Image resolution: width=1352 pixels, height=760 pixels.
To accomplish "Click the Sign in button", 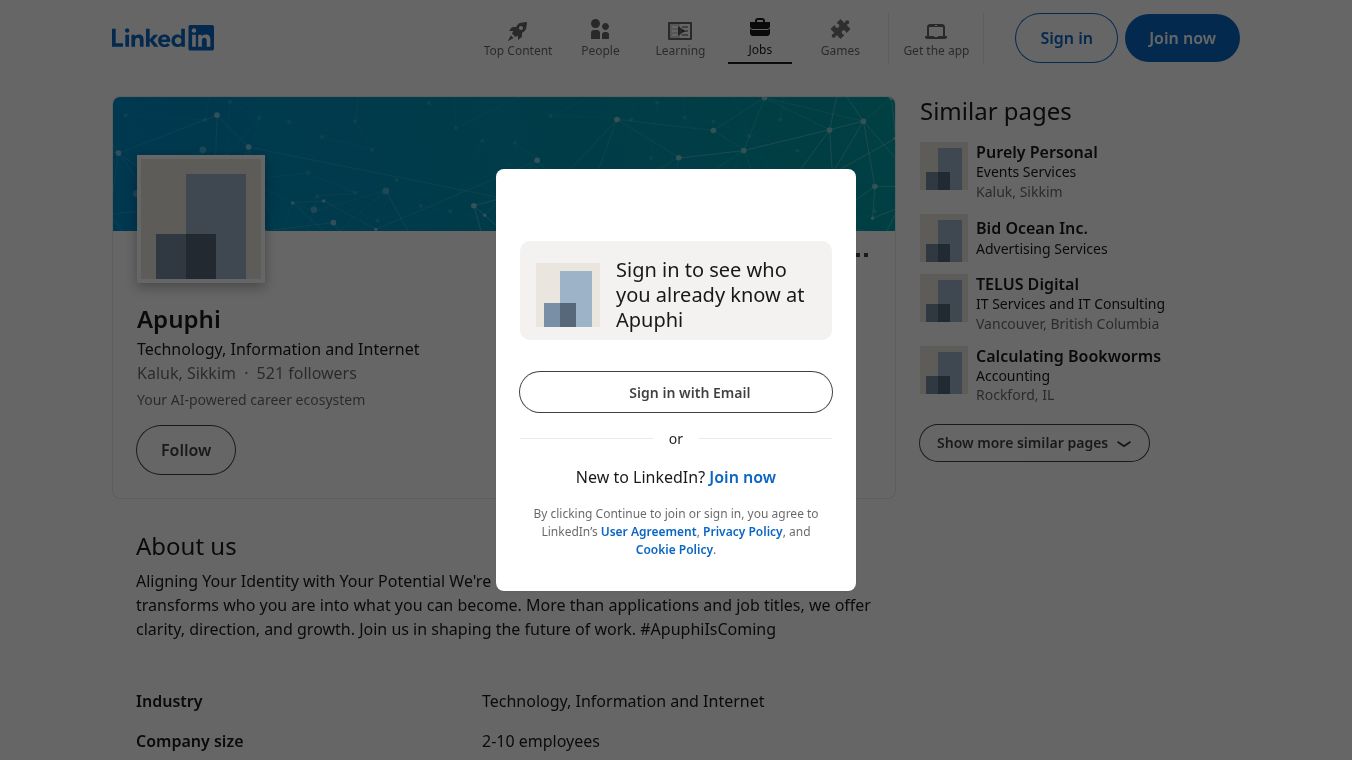I will tap(1066, 38).
